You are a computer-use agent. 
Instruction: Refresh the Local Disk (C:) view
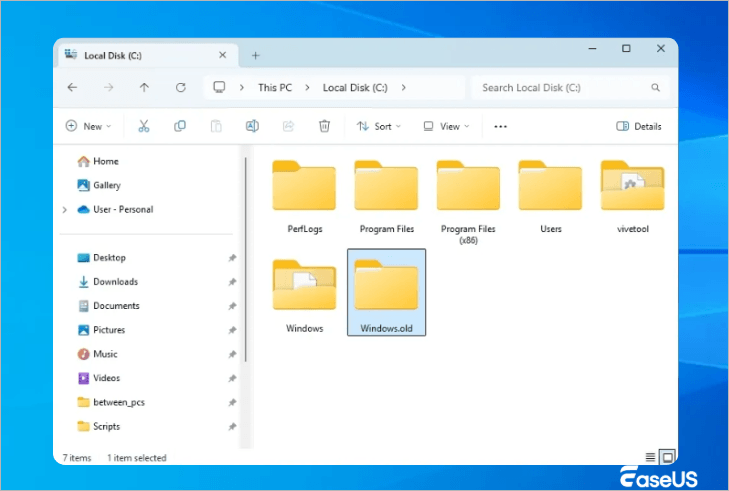[x=180, y=87]
